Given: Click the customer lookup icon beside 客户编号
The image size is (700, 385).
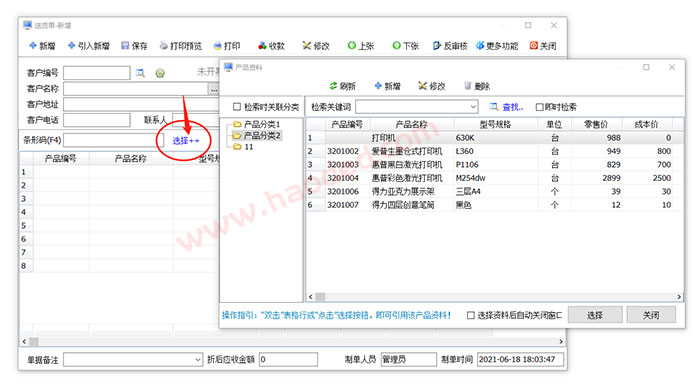Looking at the screenshot, I should (141, 73).
